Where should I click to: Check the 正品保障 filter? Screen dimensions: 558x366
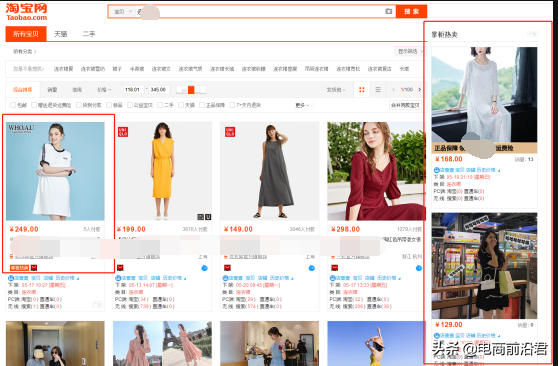coord(202,105)
